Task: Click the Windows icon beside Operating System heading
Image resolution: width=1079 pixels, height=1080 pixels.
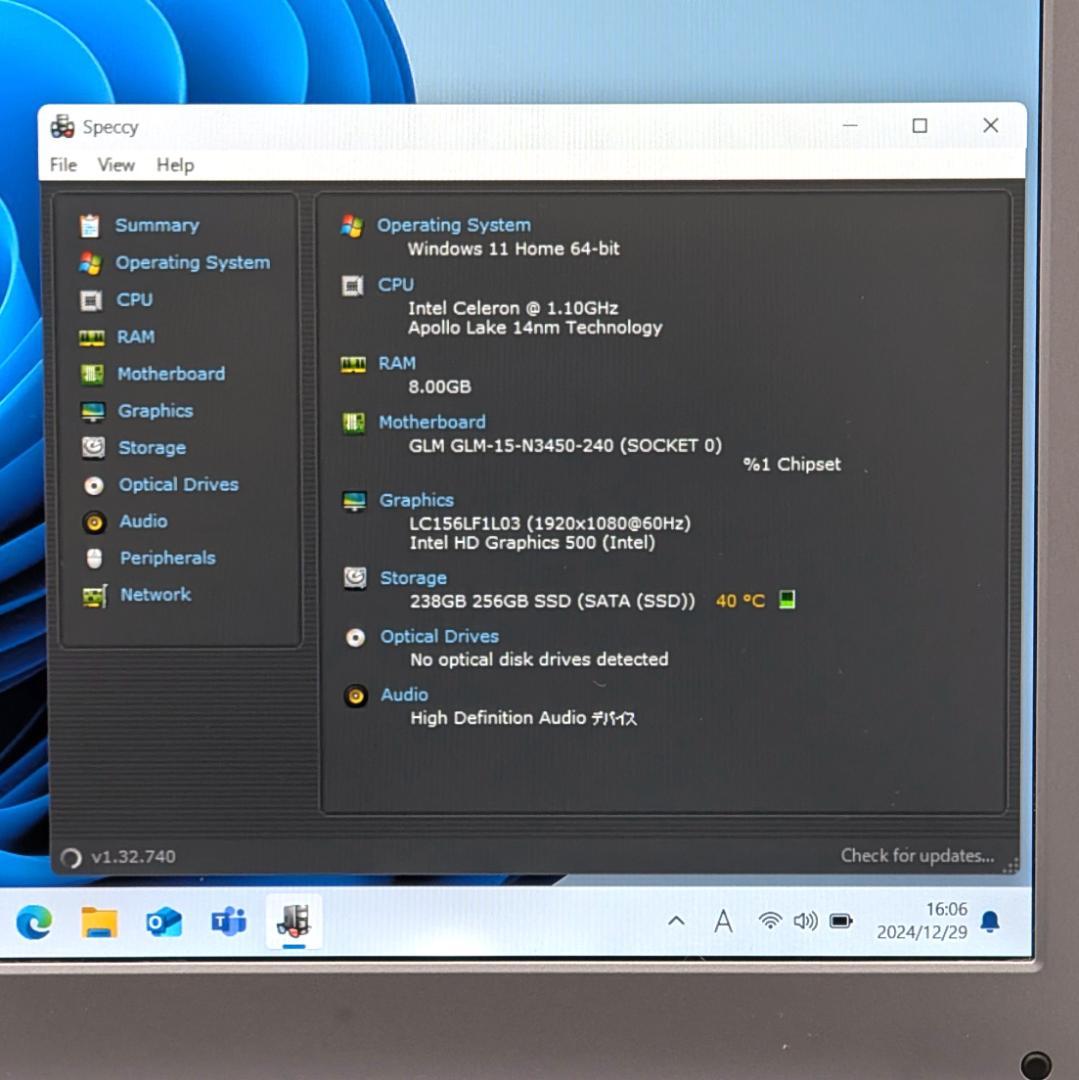Action: pyautogui.click(x=355, y=226)
